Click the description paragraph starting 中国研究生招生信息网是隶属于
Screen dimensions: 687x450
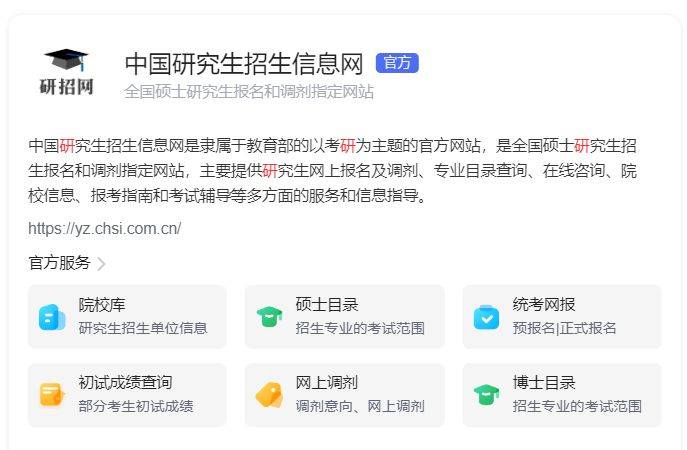(333, 170)
